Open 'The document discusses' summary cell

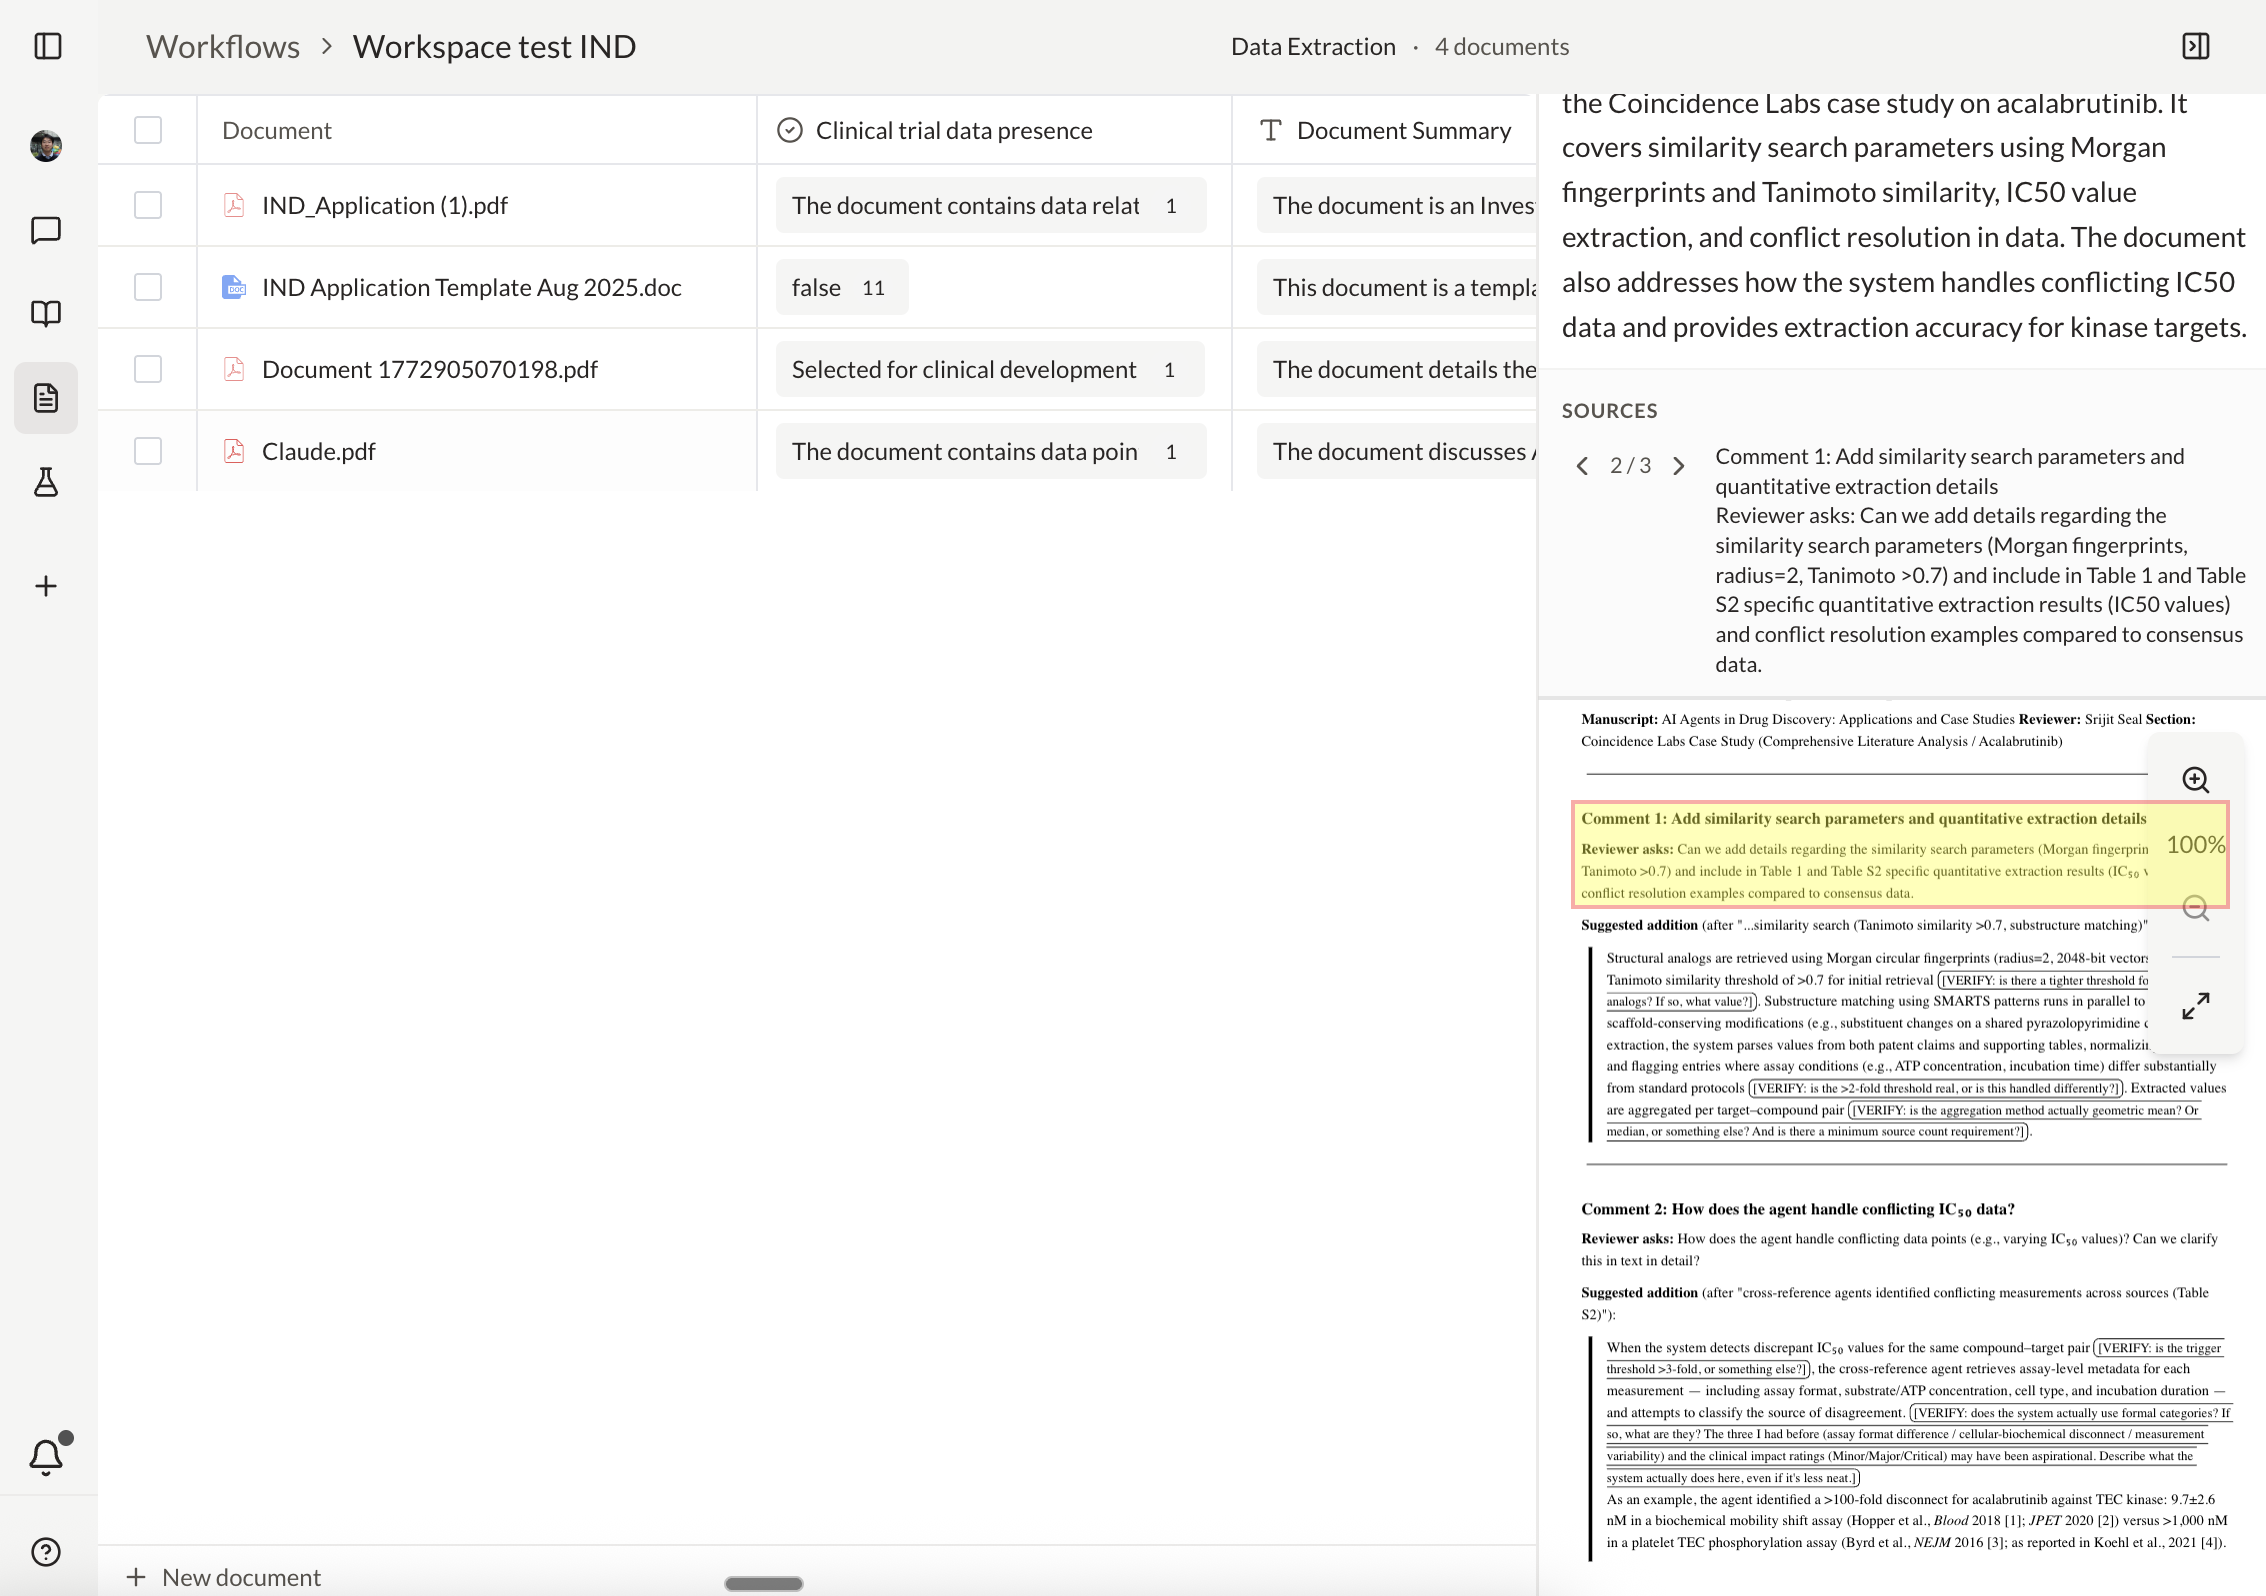(x=1396, y=451)
